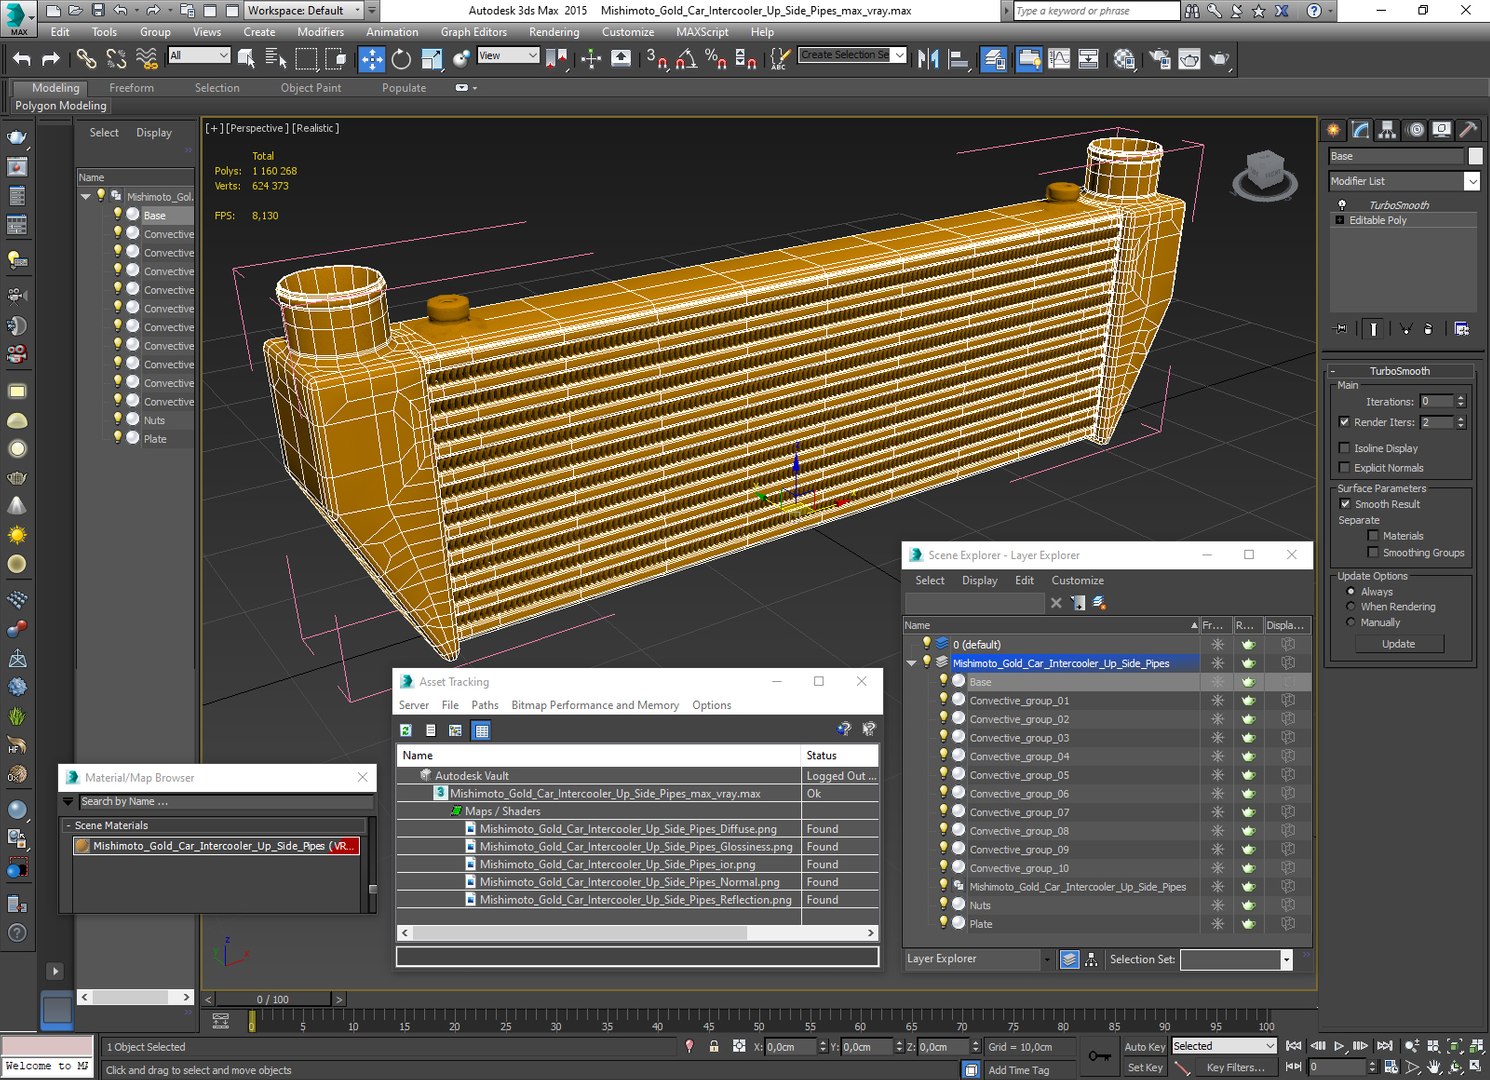Activate the Select and Scale tool
The width and height of the screenshot is (1490, 1080).
click(431, 59)
